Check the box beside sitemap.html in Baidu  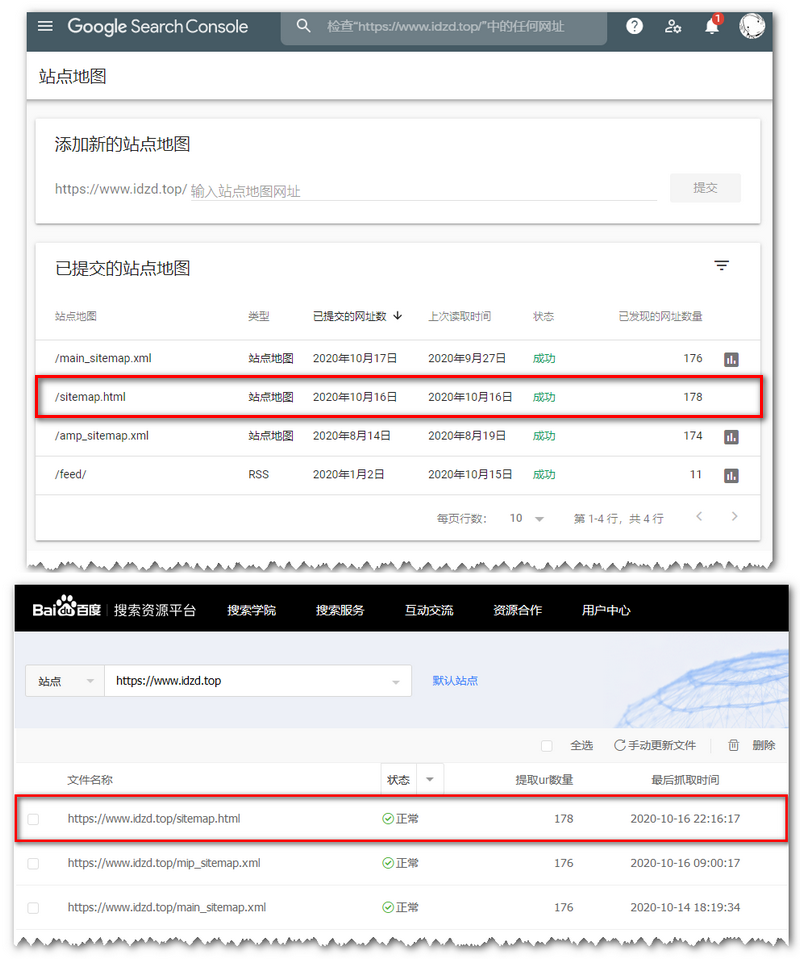(33, 817)
